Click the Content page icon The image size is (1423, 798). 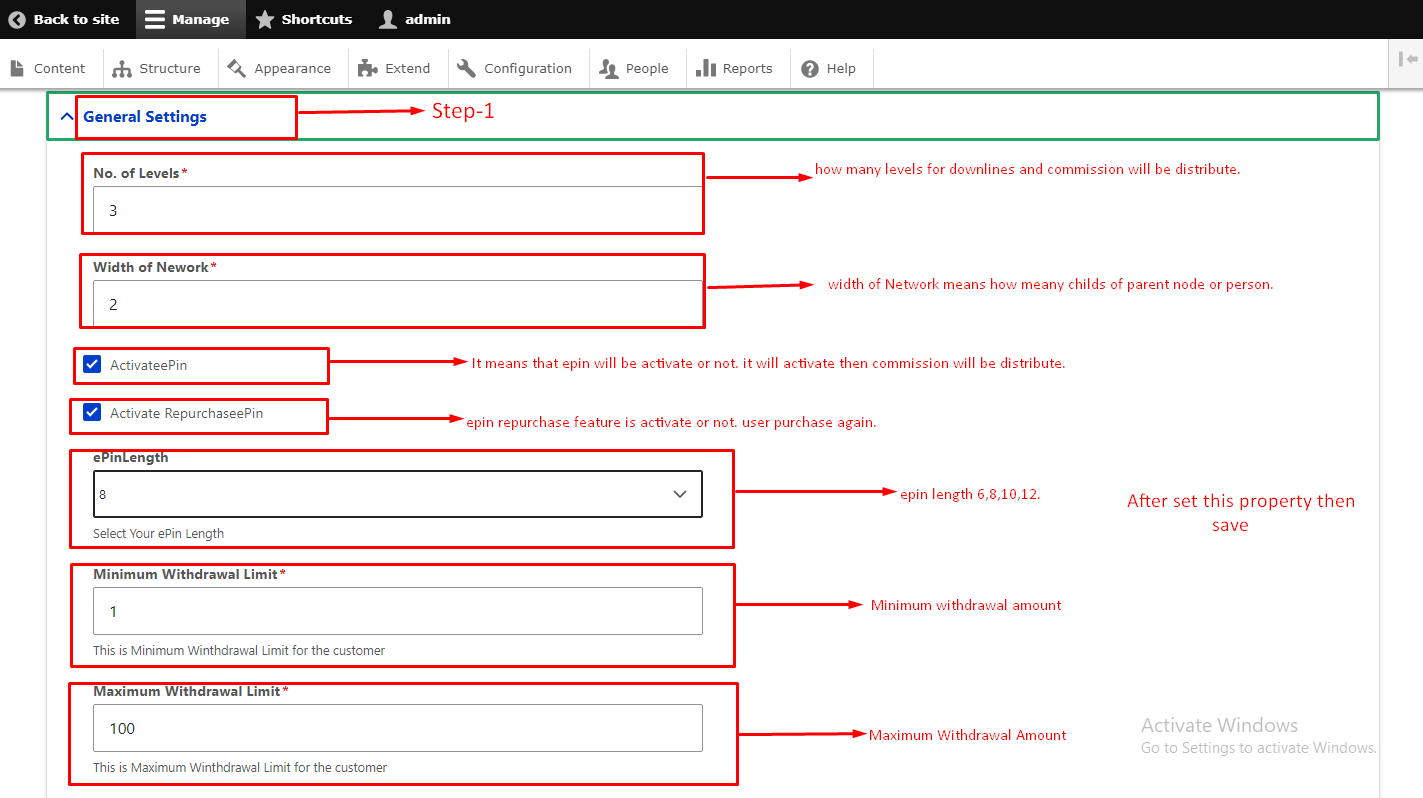17,68
